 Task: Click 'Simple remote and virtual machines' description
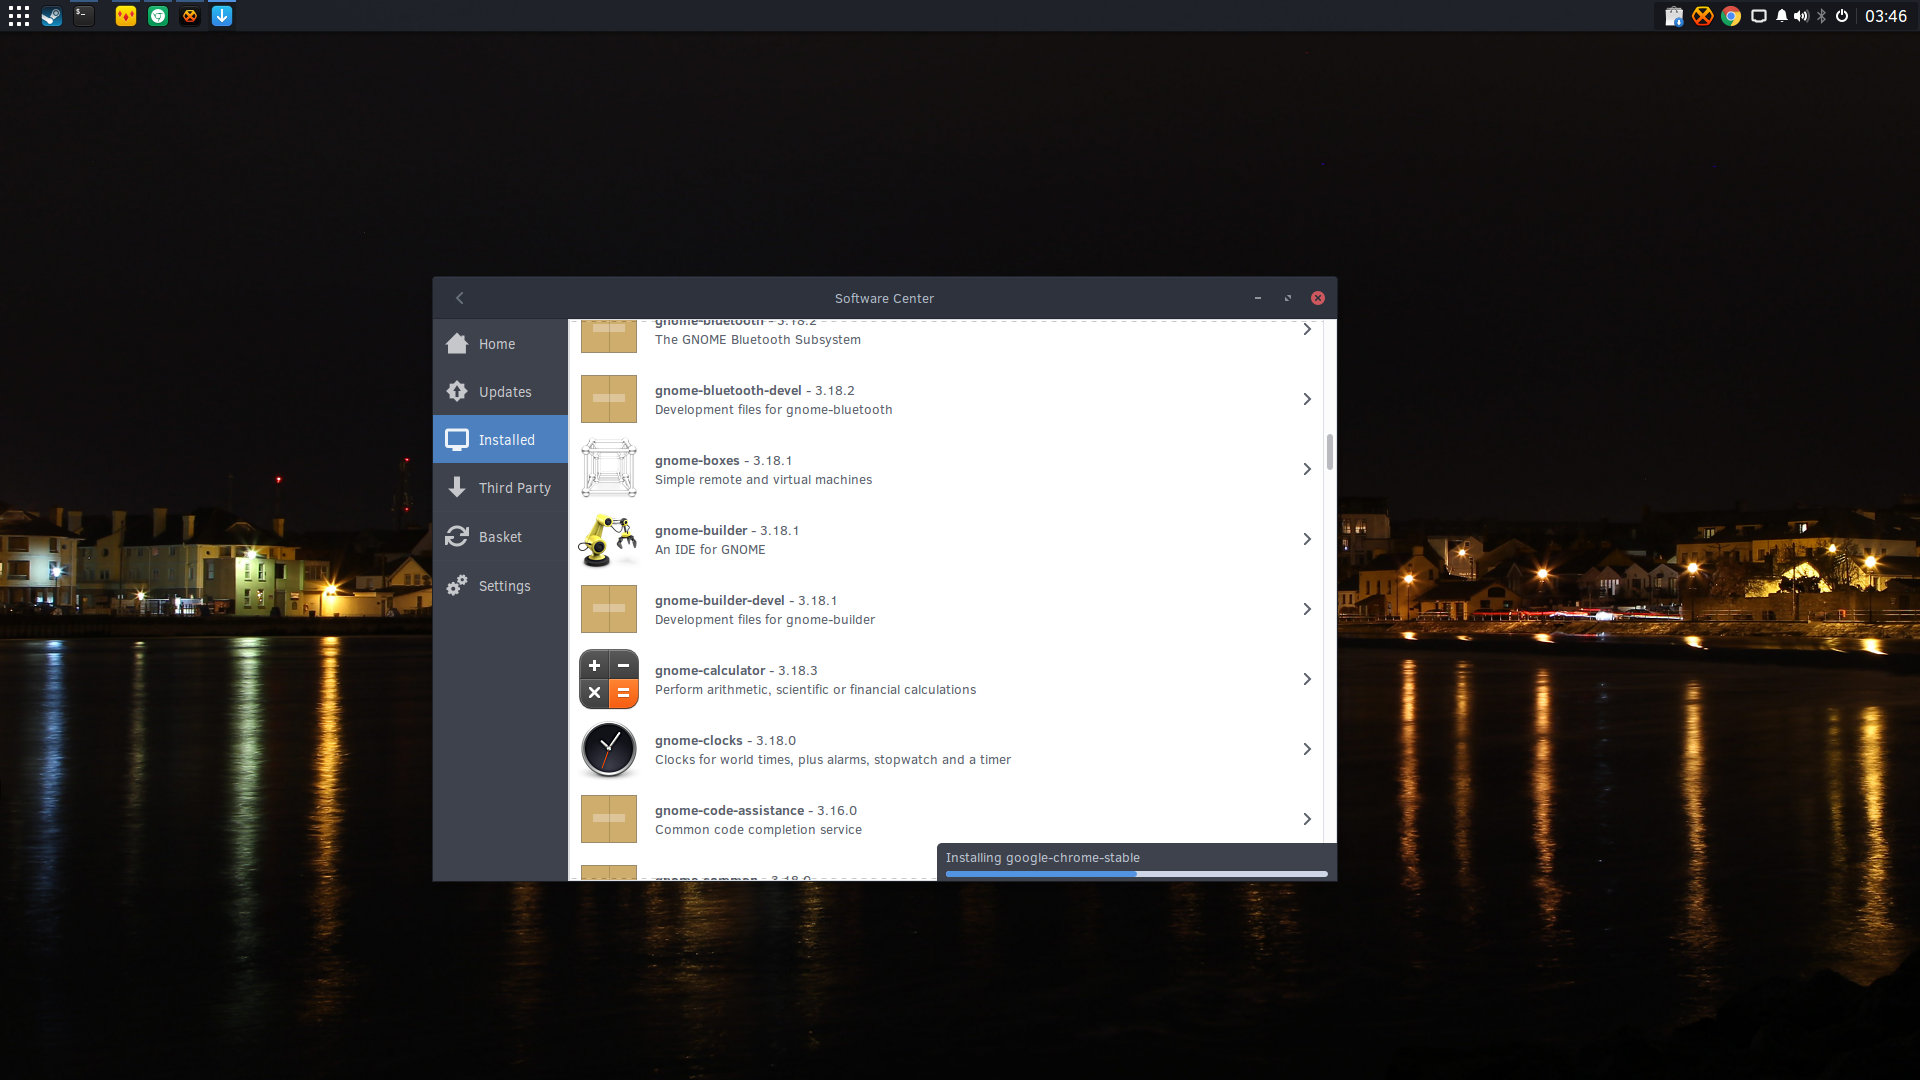763,480
